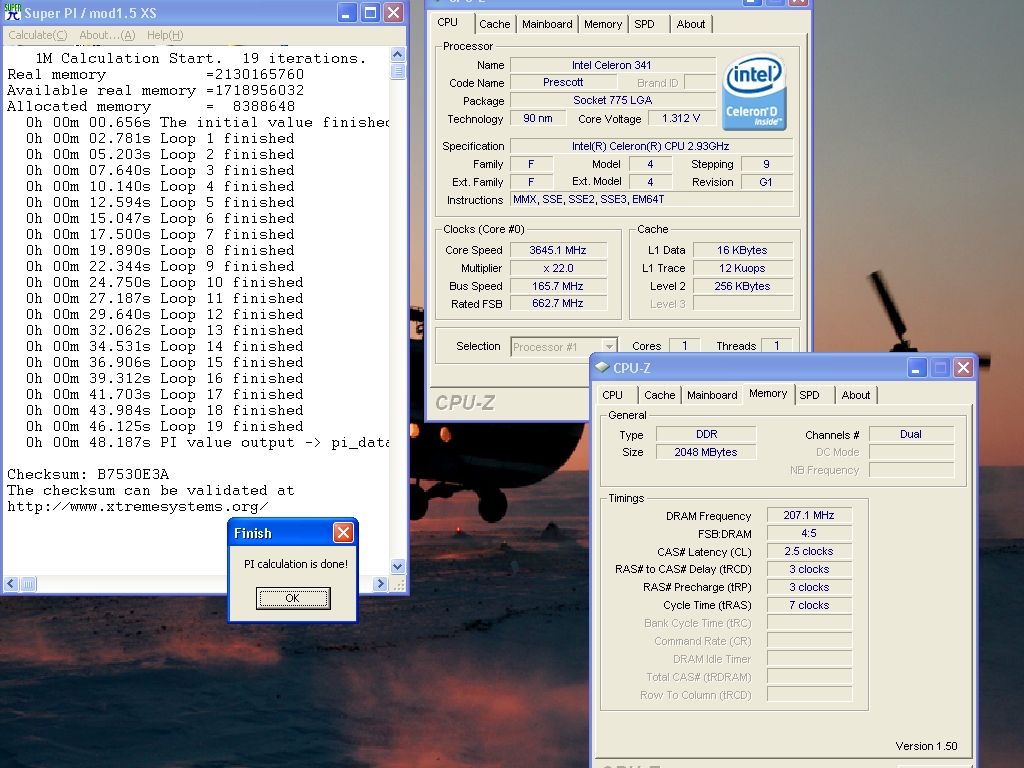Click the Revision value G1
The height and width of the screenshot is (768, 1024).
point(766,182)
